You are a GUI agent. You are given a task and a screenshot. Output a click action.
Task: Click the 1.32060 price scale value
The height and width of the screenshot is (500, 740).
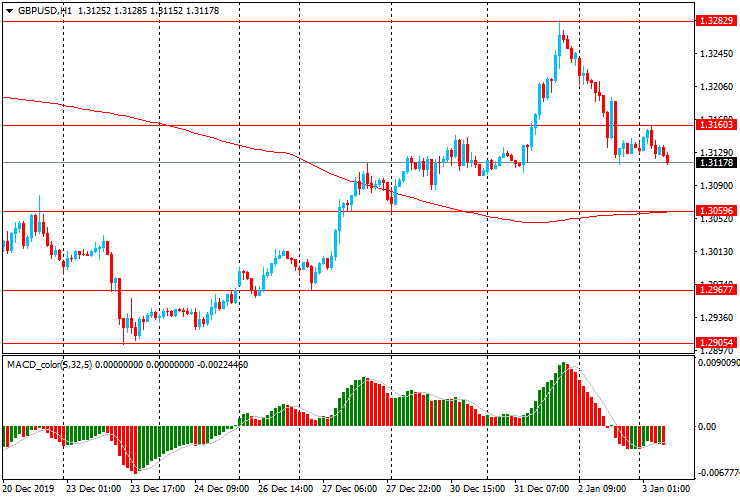pyautogui.click(x=716, y=87)
